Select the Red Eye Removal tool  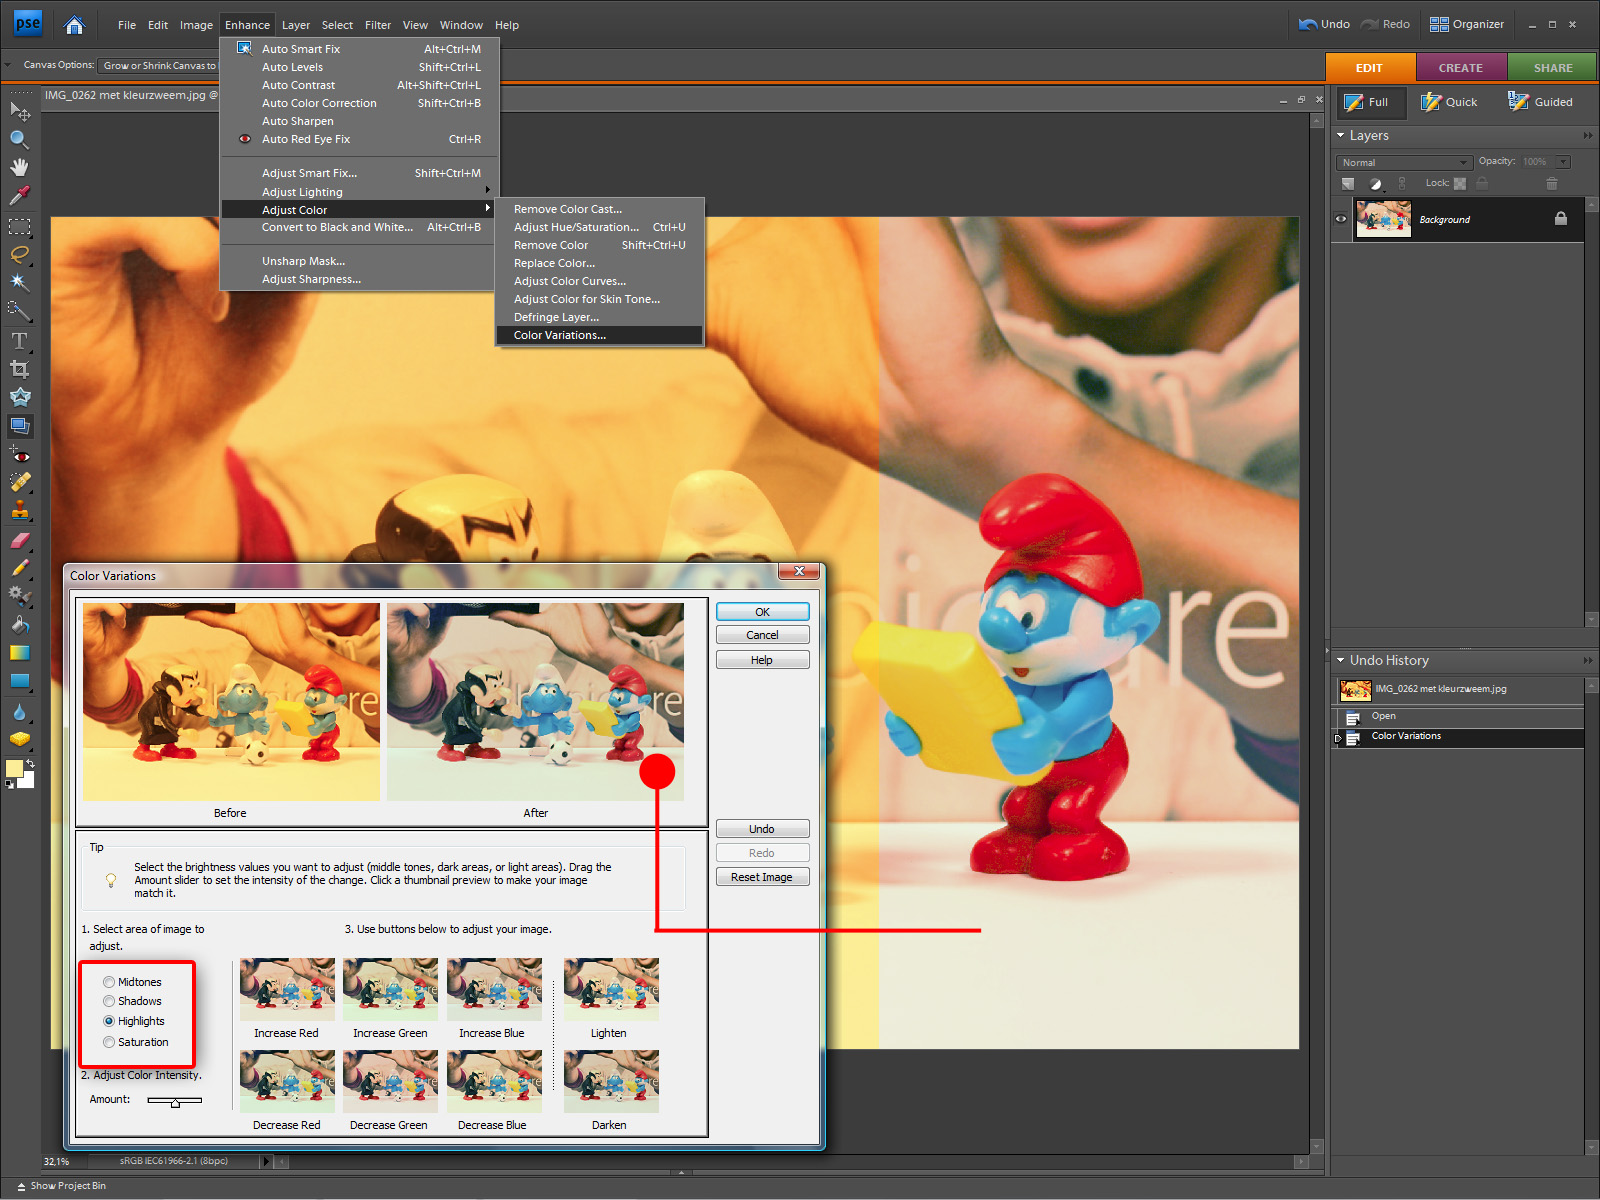(x=19, y=455)
